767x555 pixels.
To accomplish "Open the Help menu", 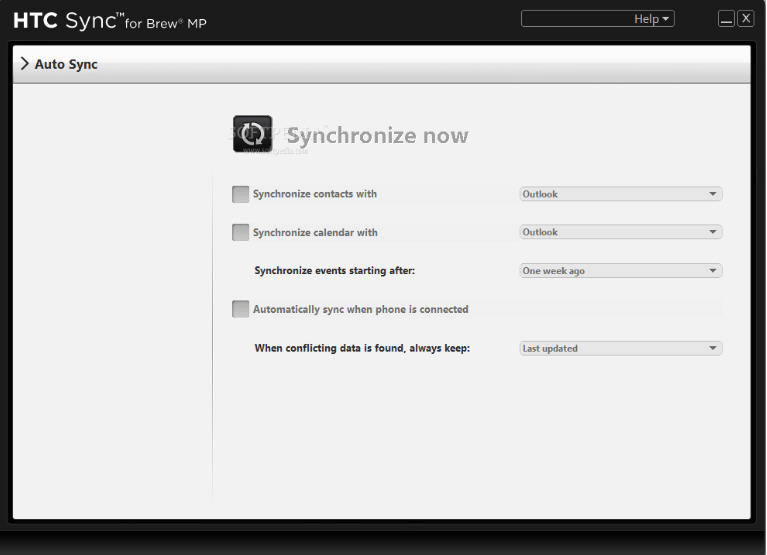I will (x=598, y=19).
